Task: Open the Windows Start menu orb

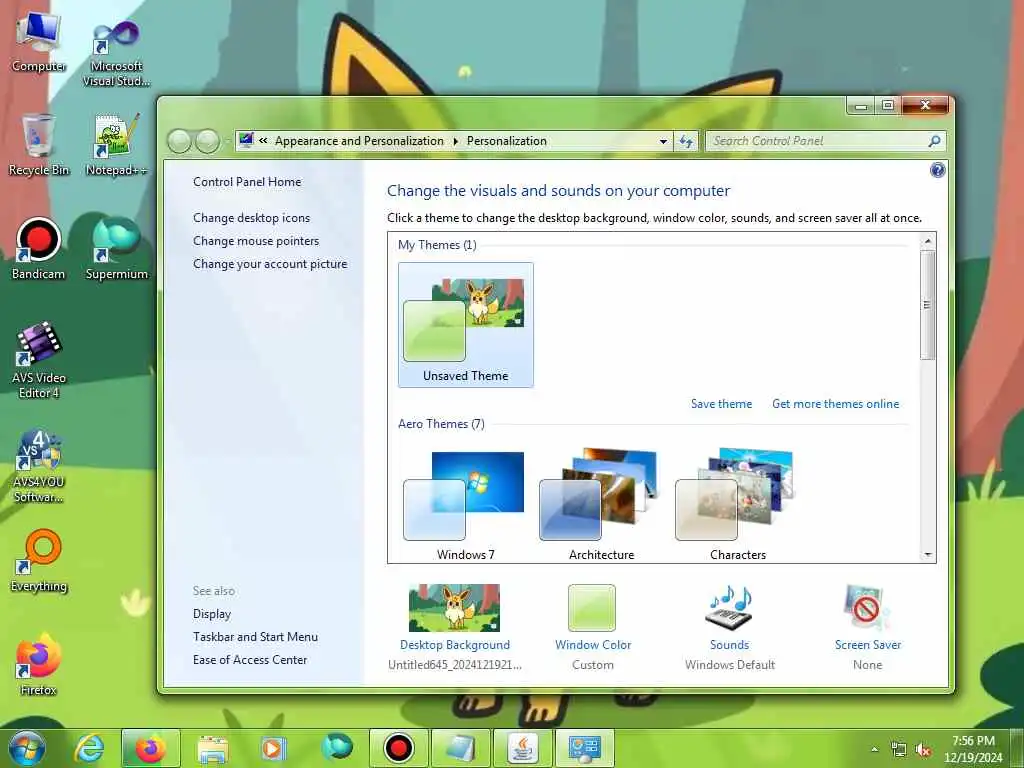Action: click(x=27, y=748)
